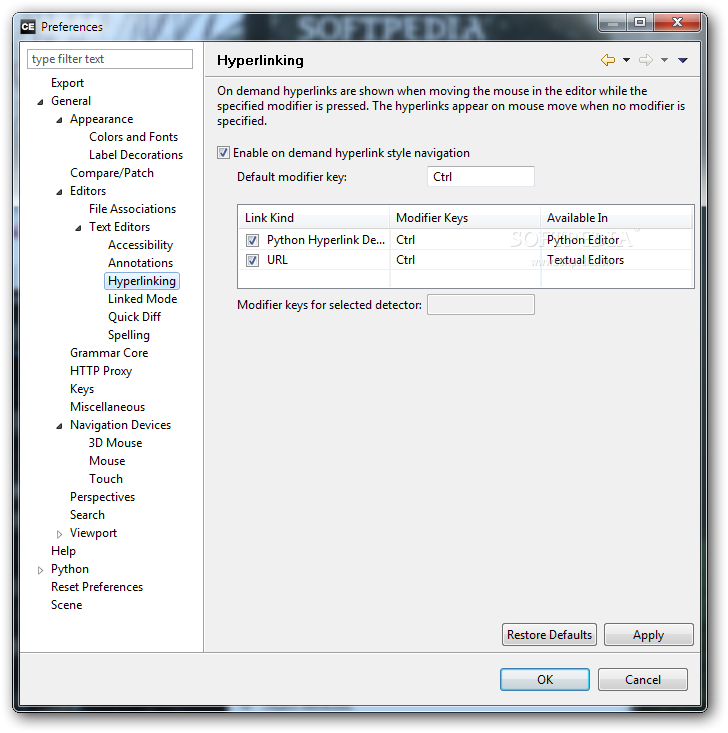Select the Hyperlinking tree item
The height and width of the screenshot is (733, 728).
[x=142, y=281]
